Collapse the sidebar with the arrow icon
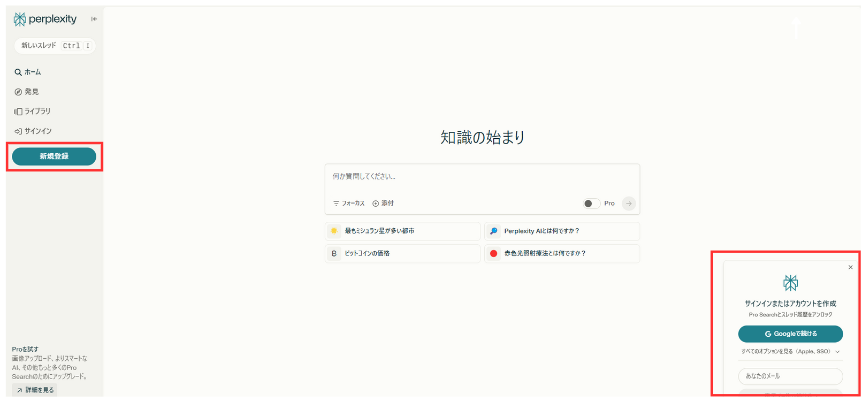The height and width of the screenshot is (398, 863). pos(94,19)
